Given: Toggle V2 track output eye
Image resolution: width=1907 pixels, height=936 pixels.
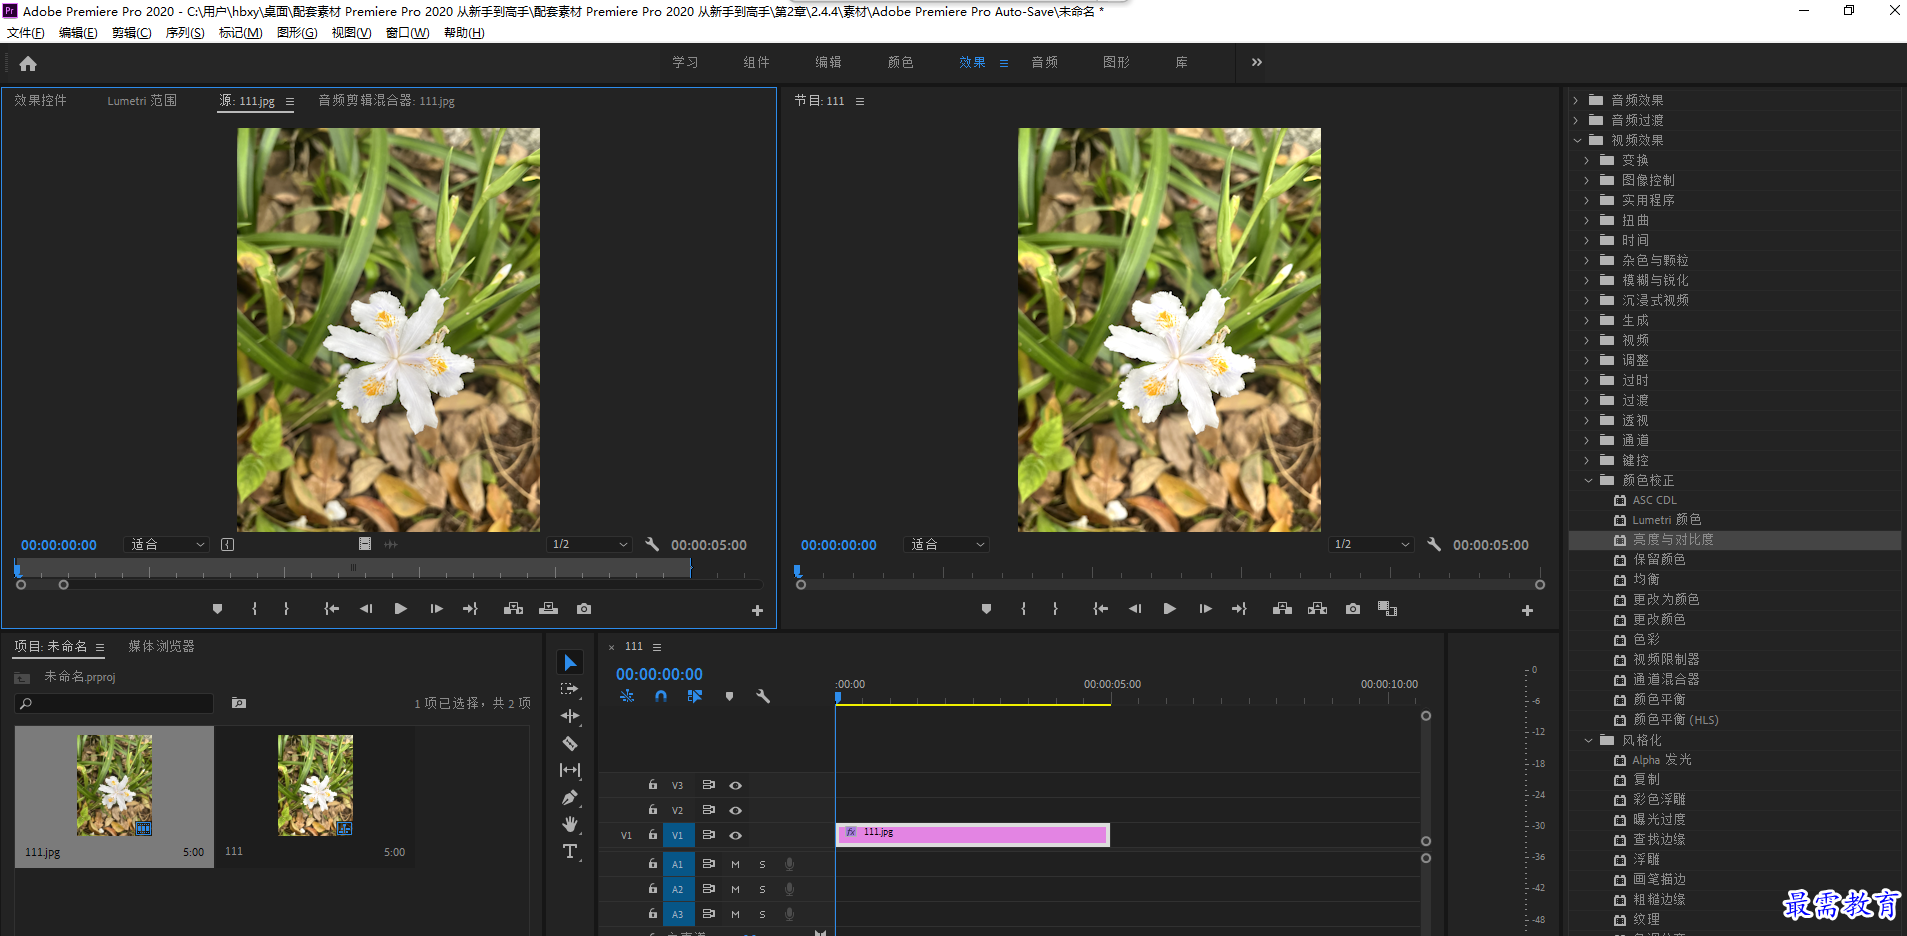Looking at the screenshot, I should coord(735,810).
